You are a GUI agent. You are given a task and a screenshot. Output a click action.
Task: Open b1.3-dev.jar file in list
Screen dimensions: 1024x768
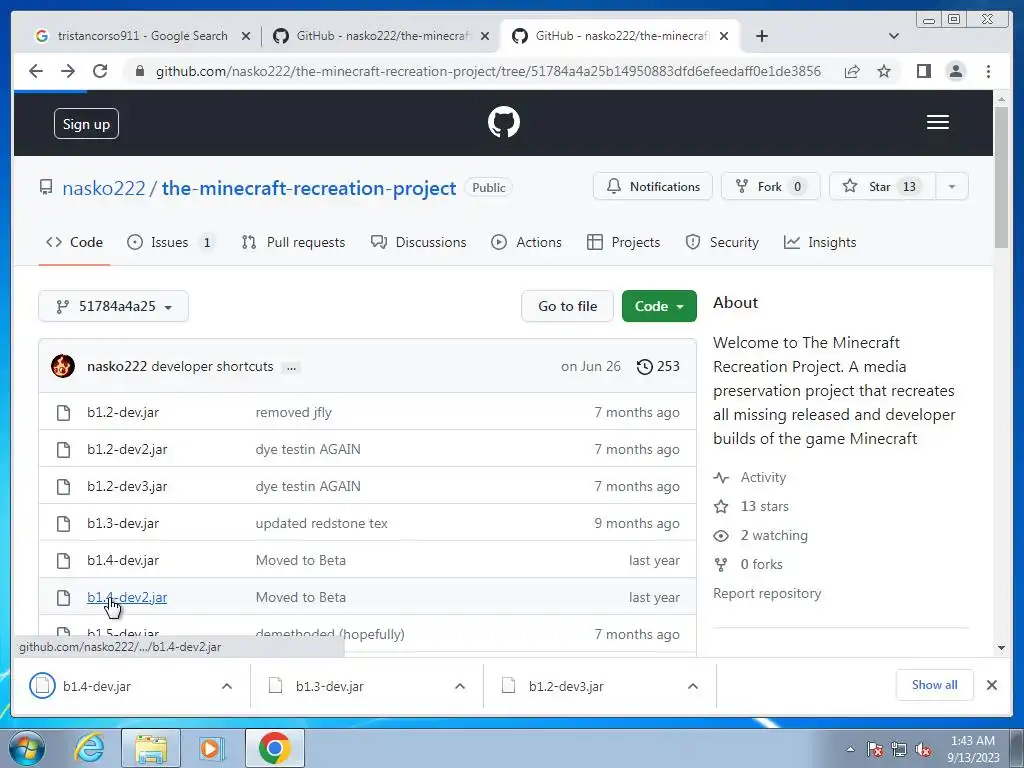123,524
